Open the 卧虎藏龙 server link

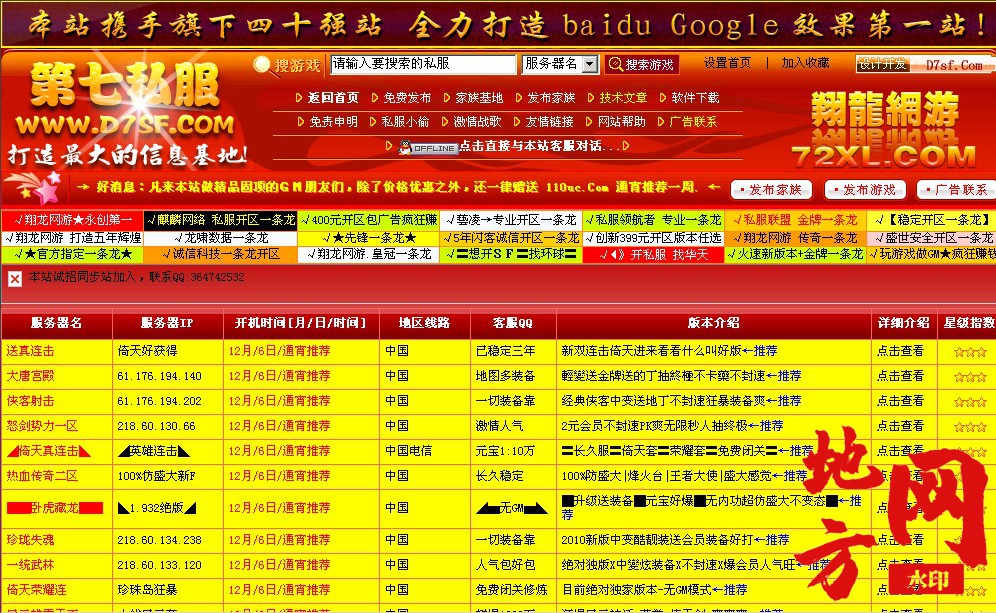tap(55, 508)
